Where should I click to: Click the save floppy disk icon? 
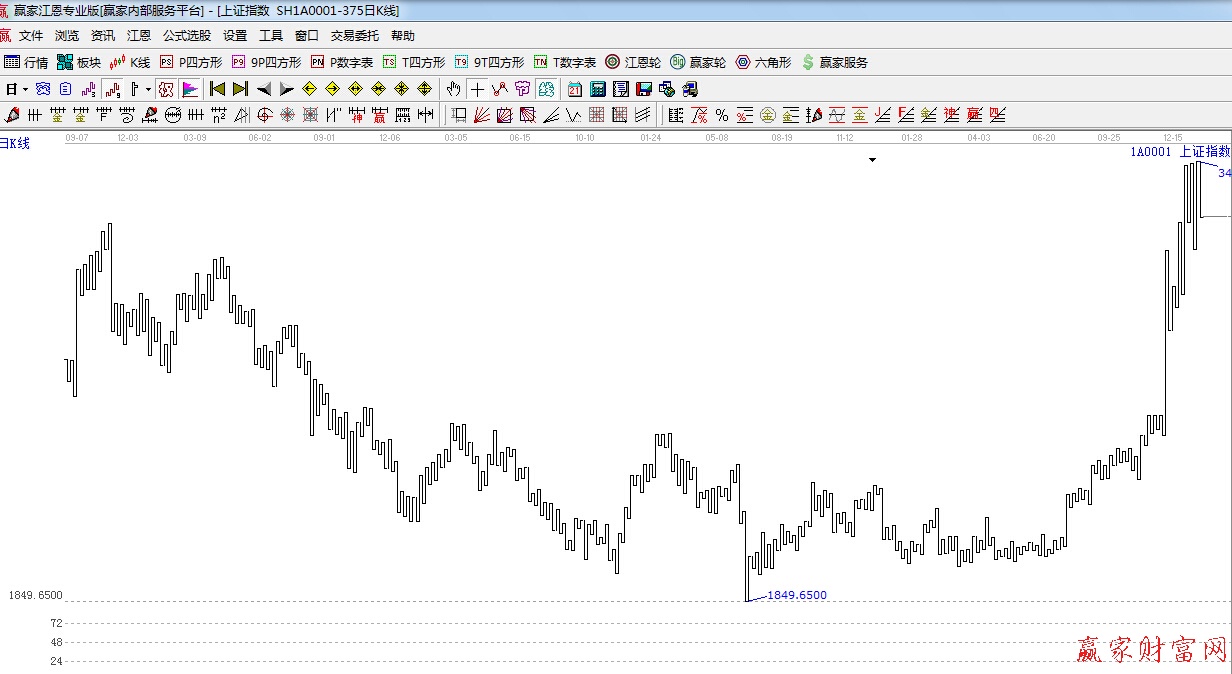click(x=643, y=89)
